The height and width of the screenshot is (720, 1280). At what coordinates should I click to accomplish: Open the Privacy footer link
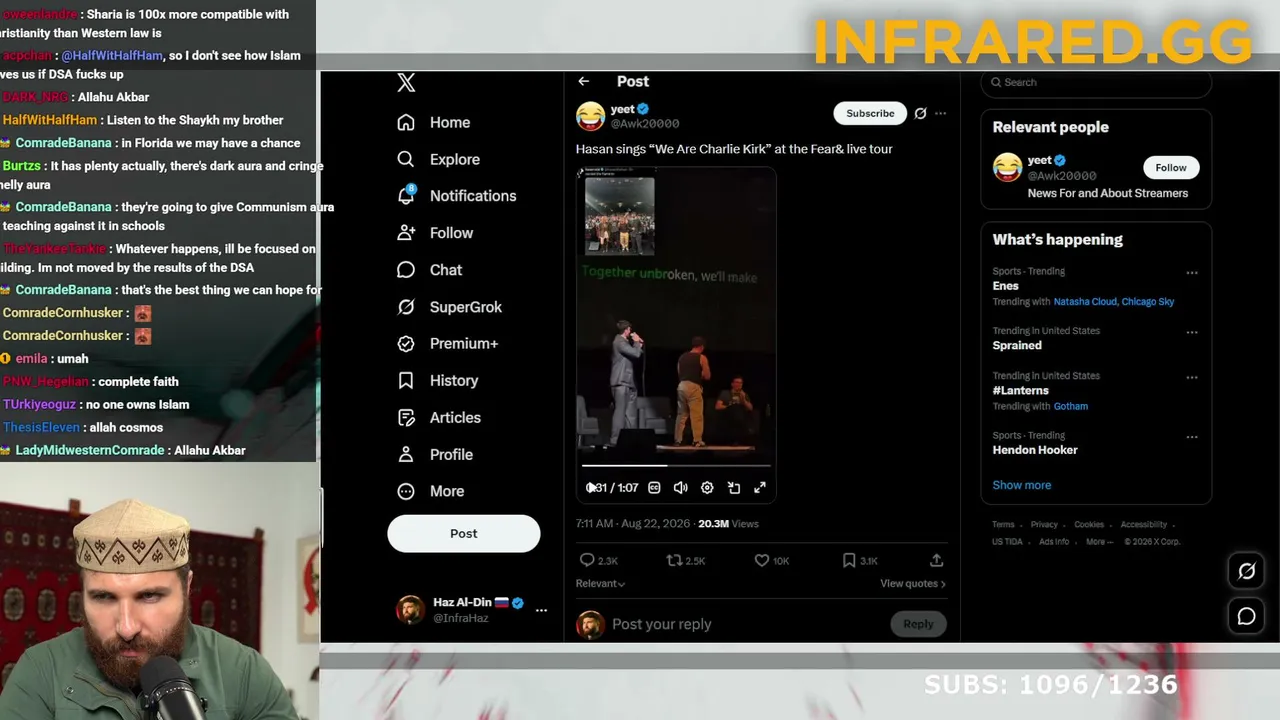(x=1044, y=525)
